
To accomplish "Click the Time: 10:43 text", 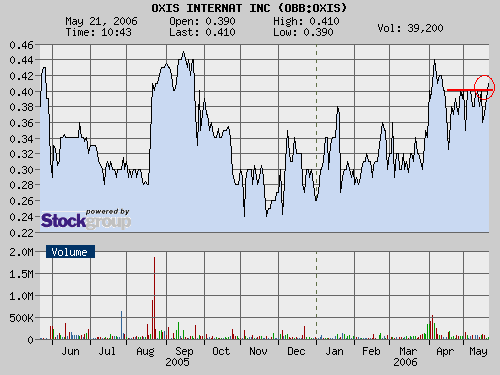I will tap(99, 32).
